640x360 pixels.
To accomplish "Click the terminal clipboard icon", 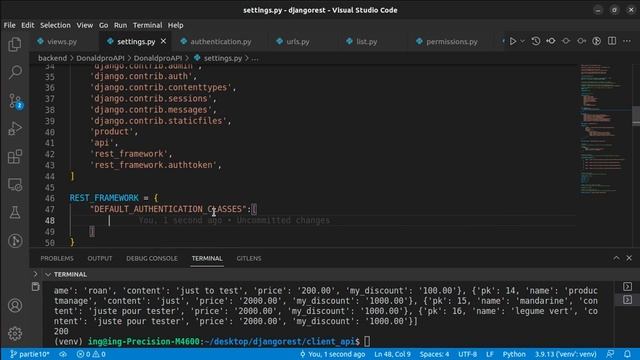I will pos(36,287).
